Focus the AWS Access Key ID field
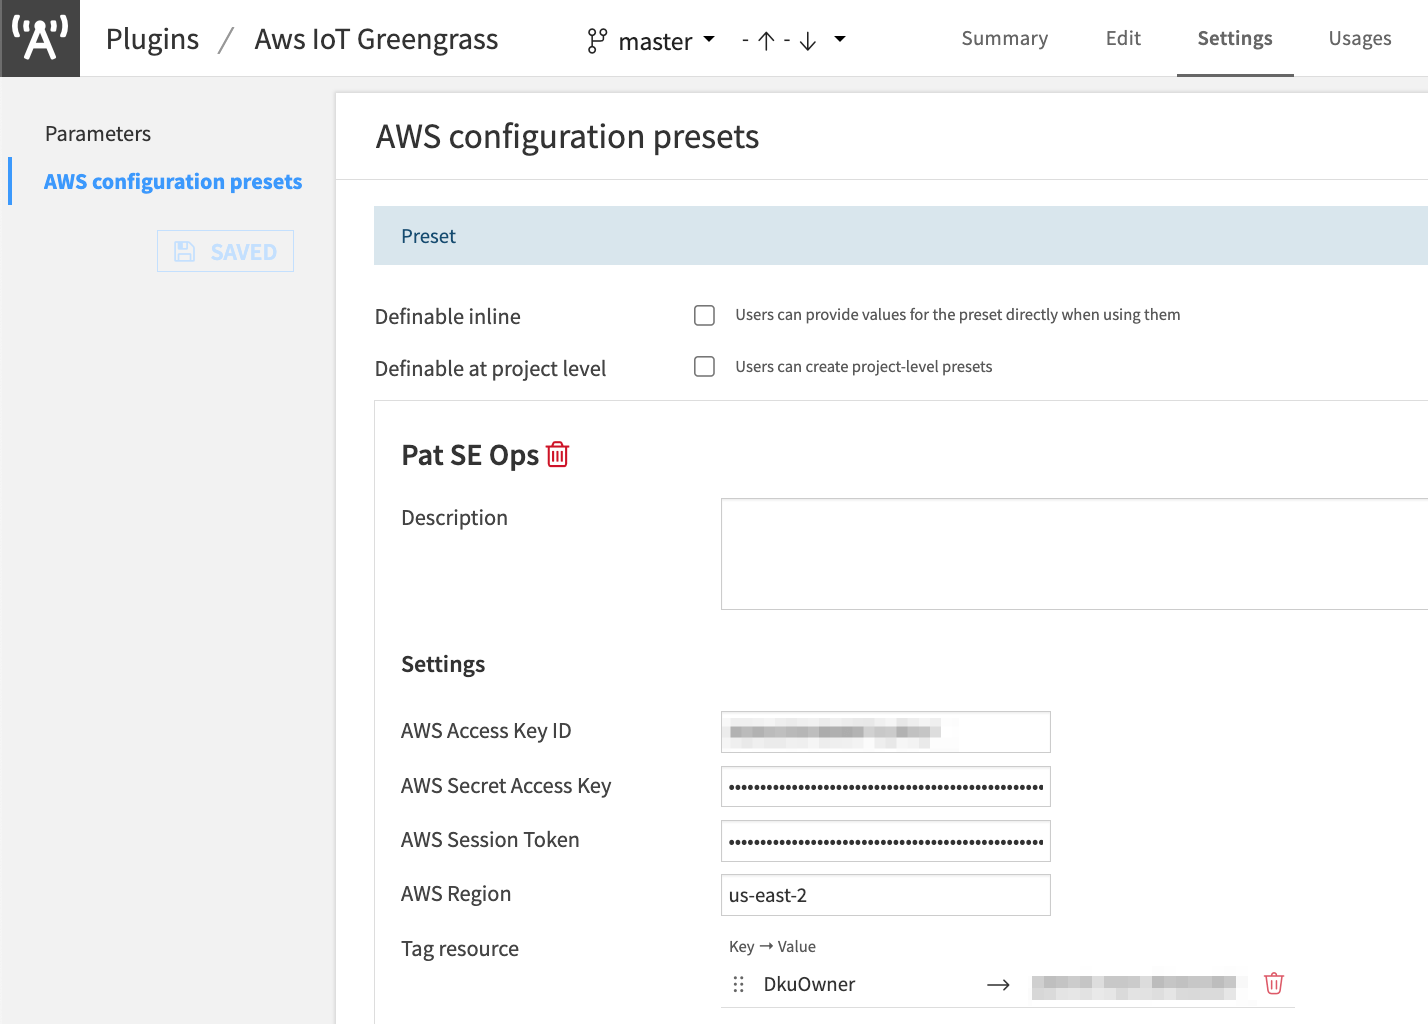The image size is (1428, 1024). pos(885,732)
